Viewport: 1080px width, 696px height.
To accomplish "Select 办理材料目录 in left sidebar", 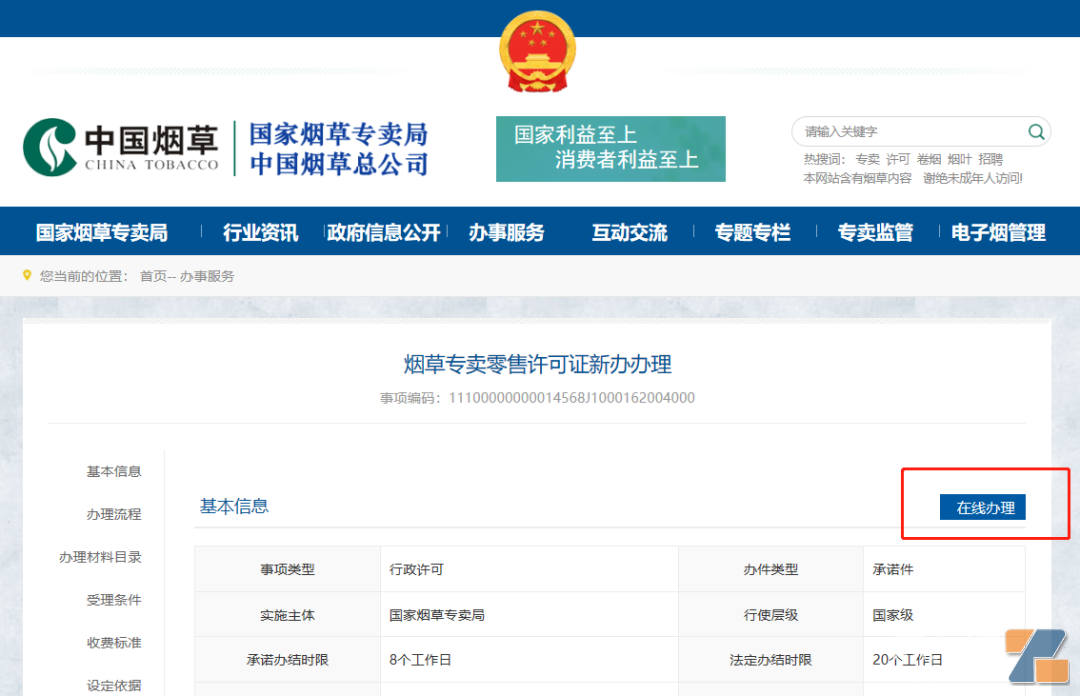I will coord(100,557).
